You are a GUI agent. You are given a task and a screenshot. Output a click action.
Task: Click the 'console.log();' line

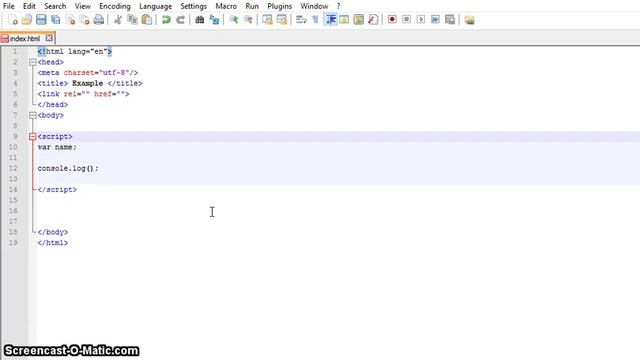pyautogui.click(x=68, y=168)
